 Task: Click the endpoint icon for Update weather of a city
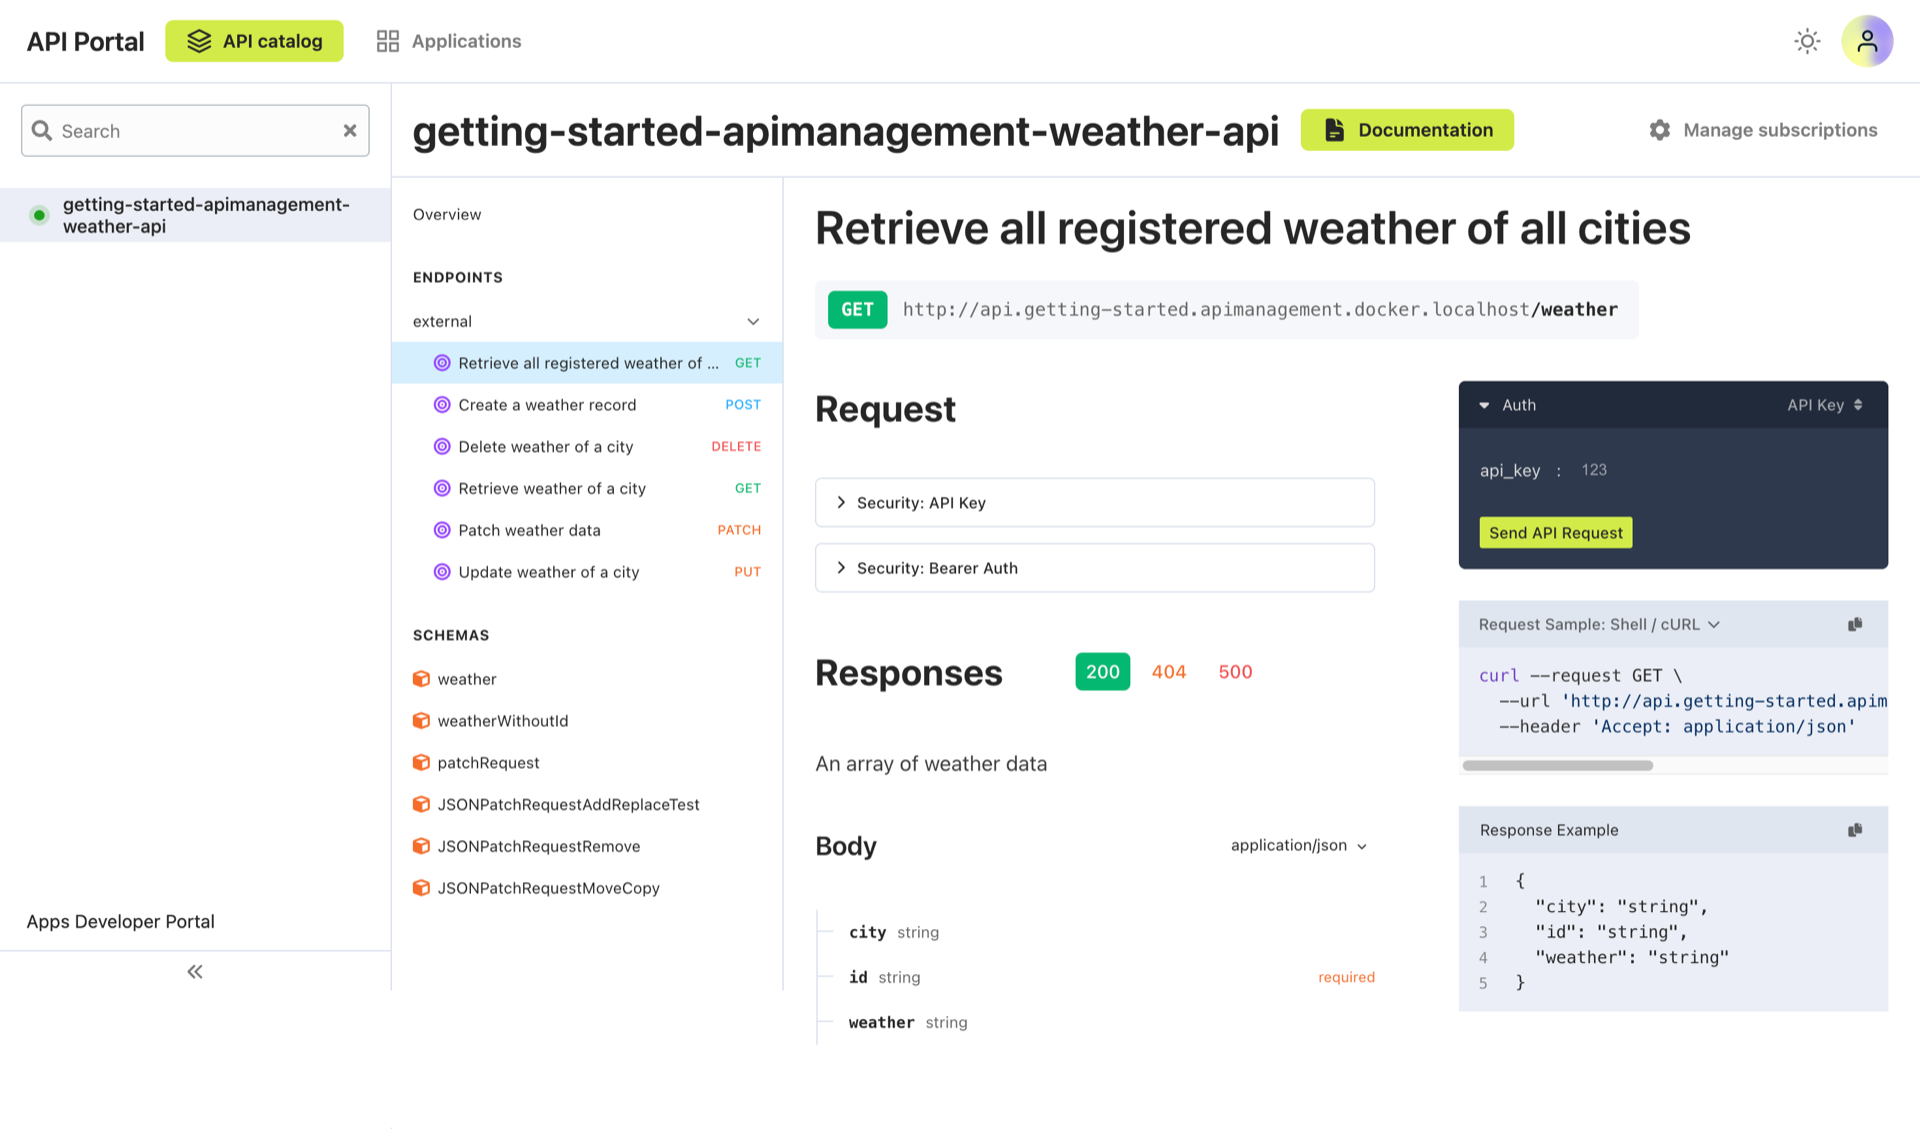click(x=442, y=572)
